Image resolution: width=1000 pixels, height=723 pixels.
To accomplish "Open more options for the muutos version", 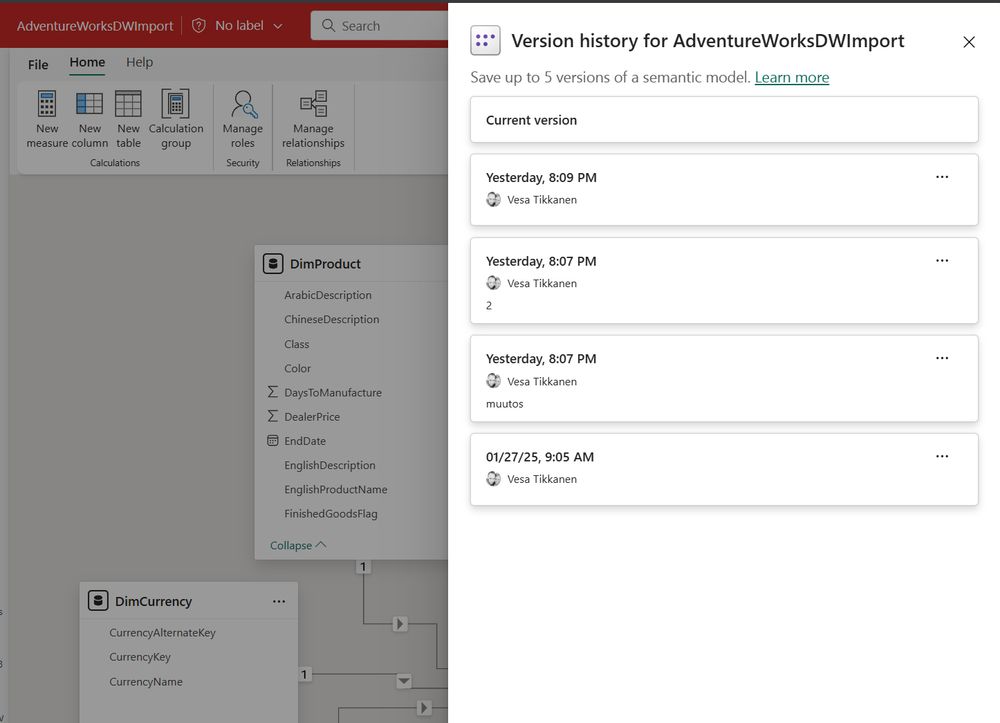I will 942,358.
